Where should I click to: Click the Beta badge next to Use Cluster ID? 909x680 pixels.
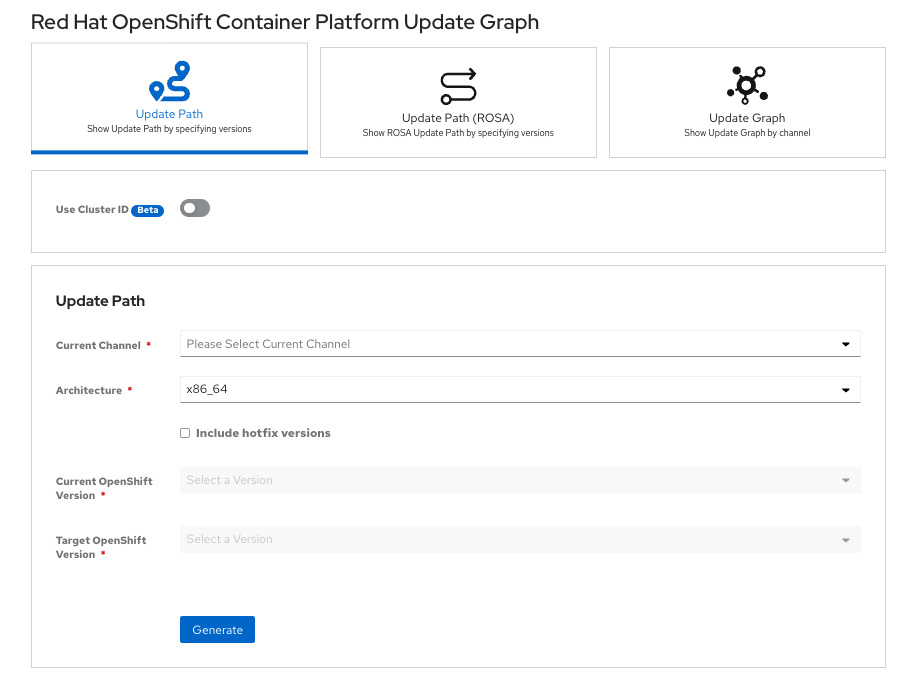[148, 210]
